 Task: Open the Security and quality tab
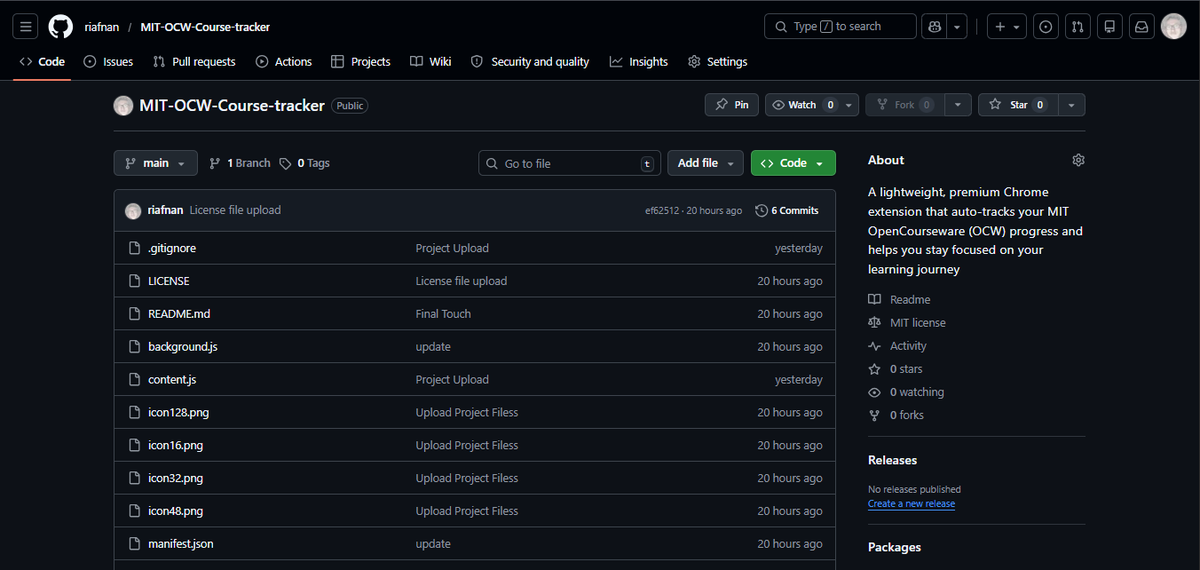tap(530, 62)
